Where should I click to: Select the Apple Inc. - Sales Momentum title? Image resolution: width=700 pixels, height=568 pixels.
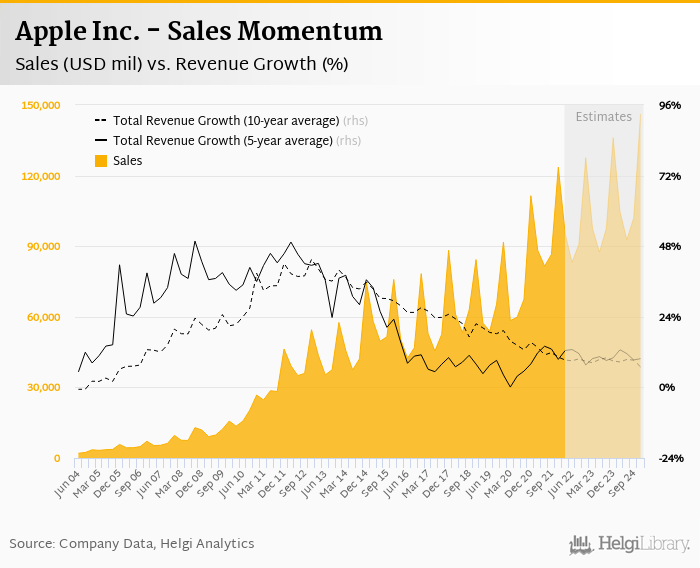coord(199,32)
